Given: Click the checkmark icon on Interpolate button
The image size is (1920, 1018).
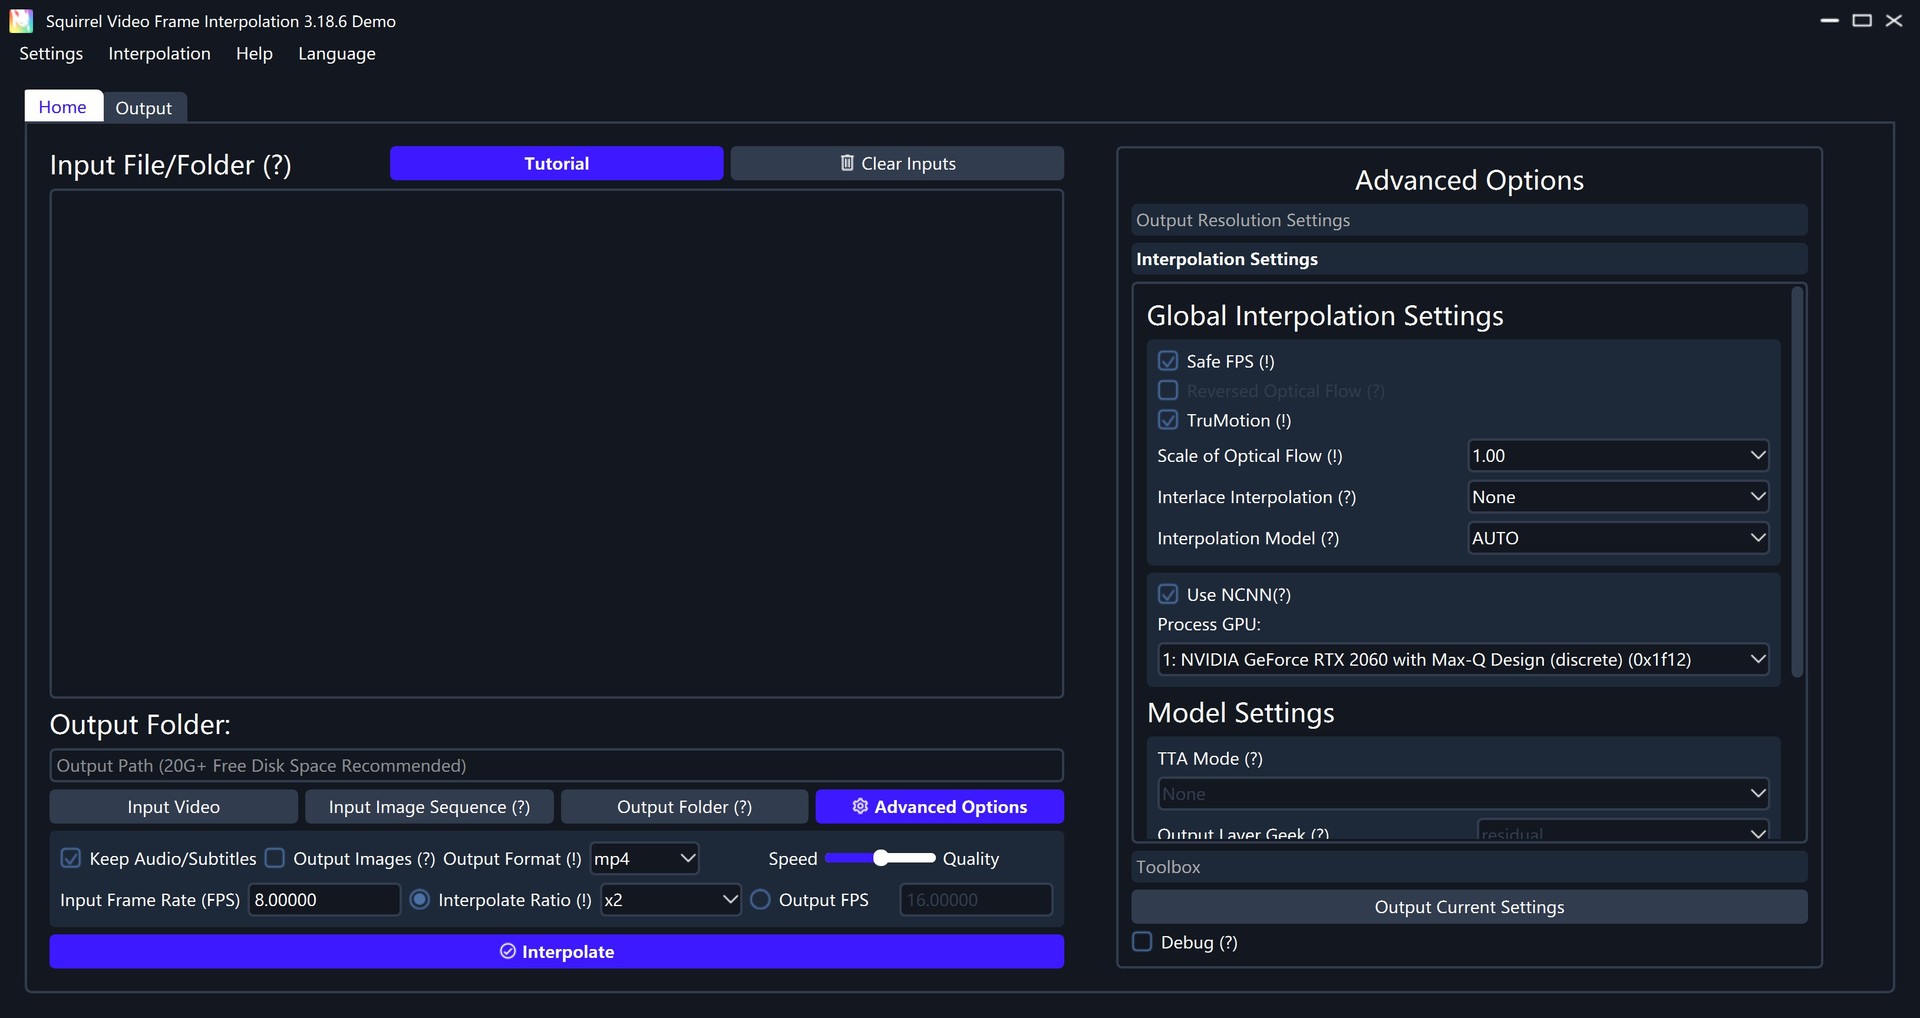Looking at the screenshot, I should coord(507,951).
